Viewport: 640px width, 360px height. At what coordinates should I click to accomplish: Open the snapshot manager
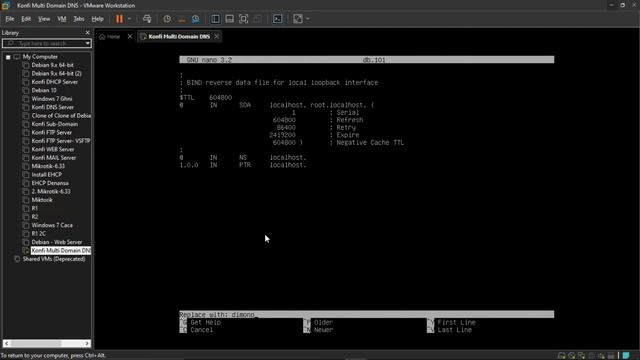click(196, 19)
